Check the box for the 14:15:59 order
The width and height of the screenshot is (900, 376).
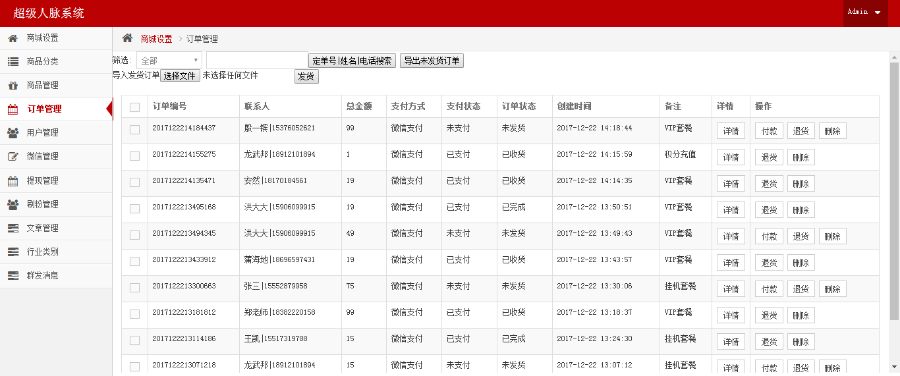(x=135, y=156)
